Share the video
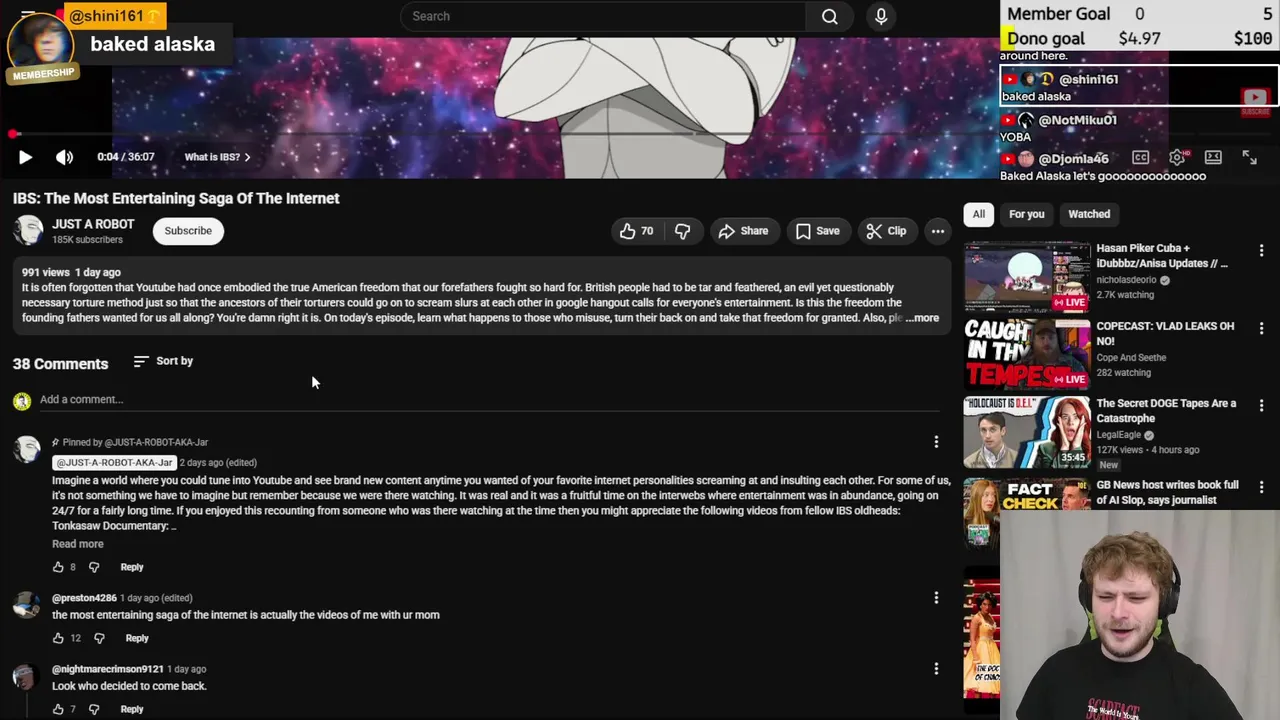Image resolution: width=1280 pixels, height=720 pixels. pyautogui.click(x=743, y=231)
